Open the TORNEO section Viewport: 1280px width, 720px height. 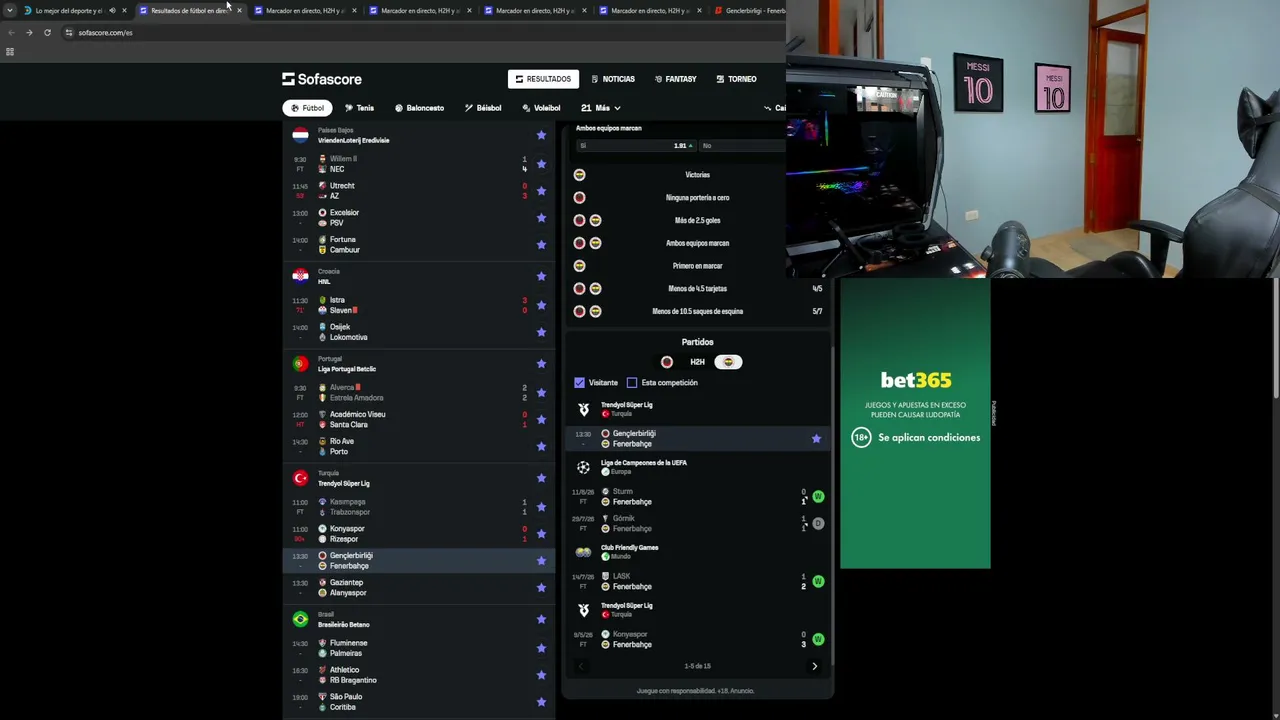[736, 79]
